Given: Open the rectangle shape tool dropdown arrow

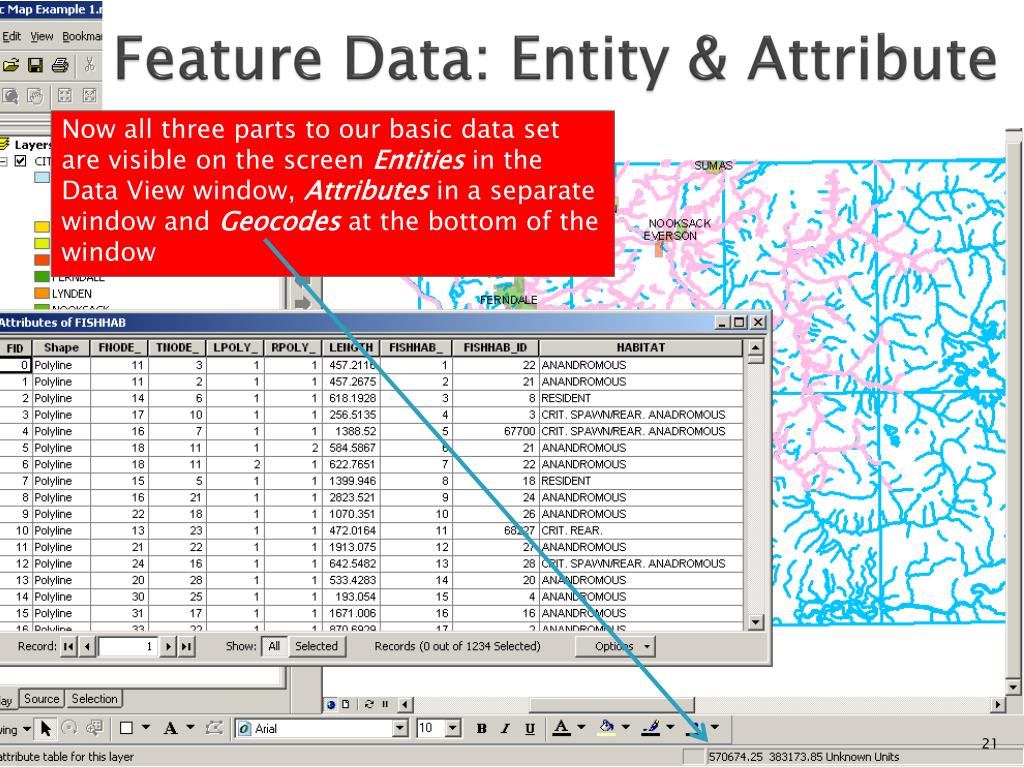Looking at the screenshot, I should tap(146, 727).
